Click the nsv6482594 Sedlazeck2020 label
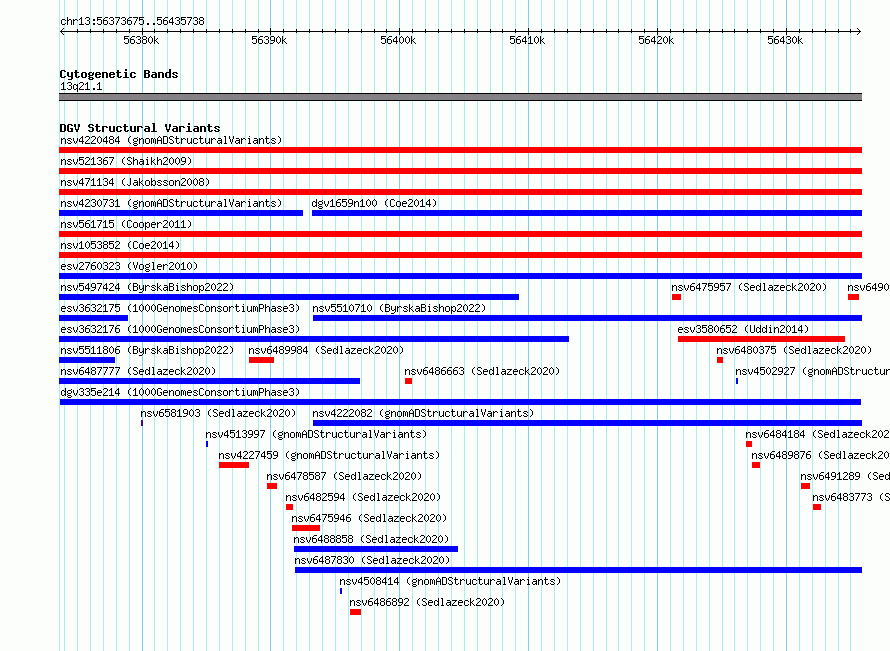The width and height of the screenshot is (890, 651). [363, 497]
